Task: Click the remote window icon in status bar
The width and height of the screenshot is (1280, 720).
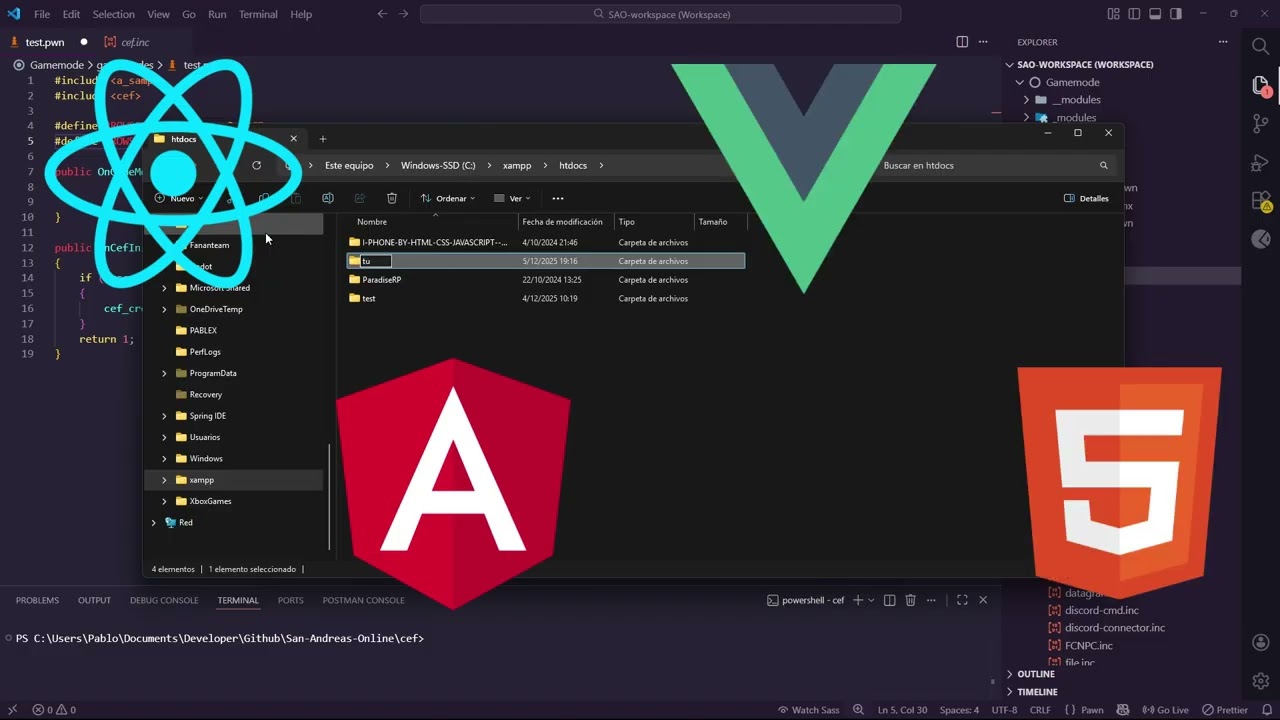Action: 13,710
